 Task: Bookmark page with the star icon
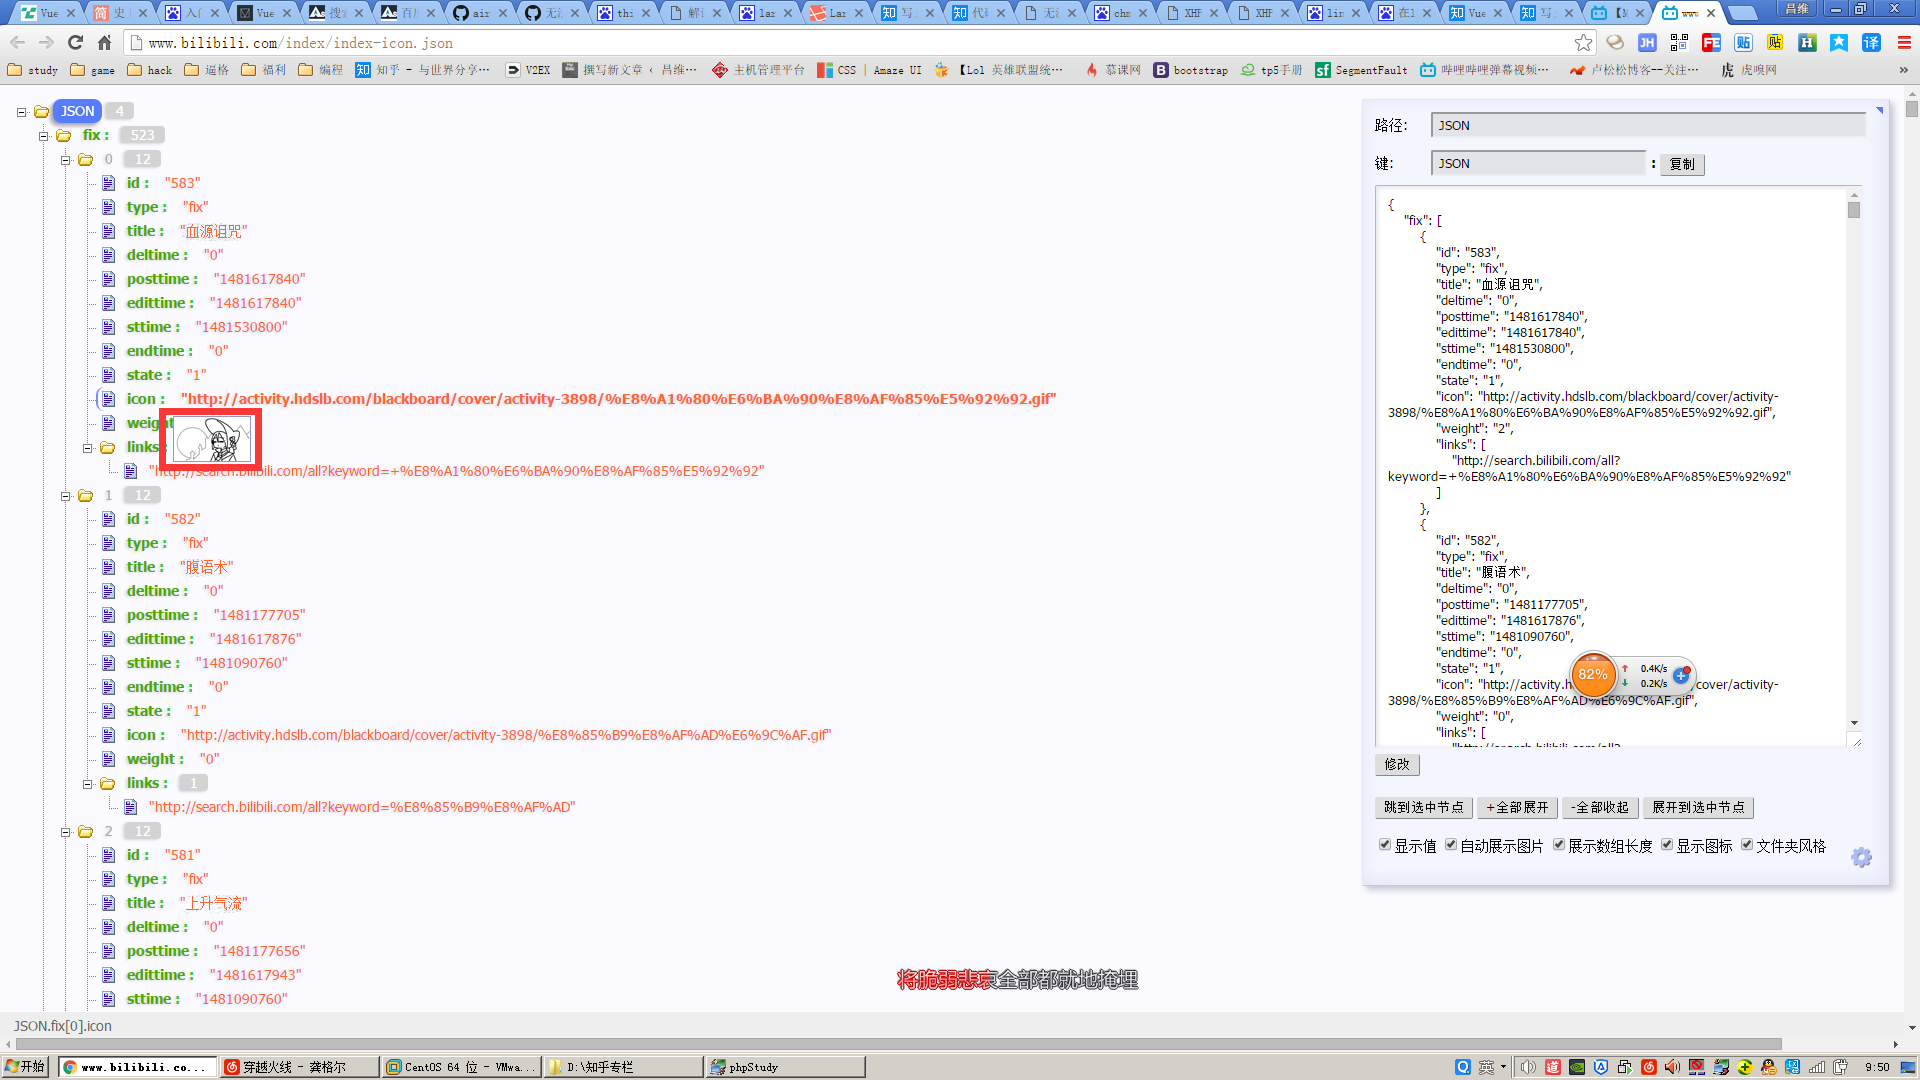point(1583,43)
